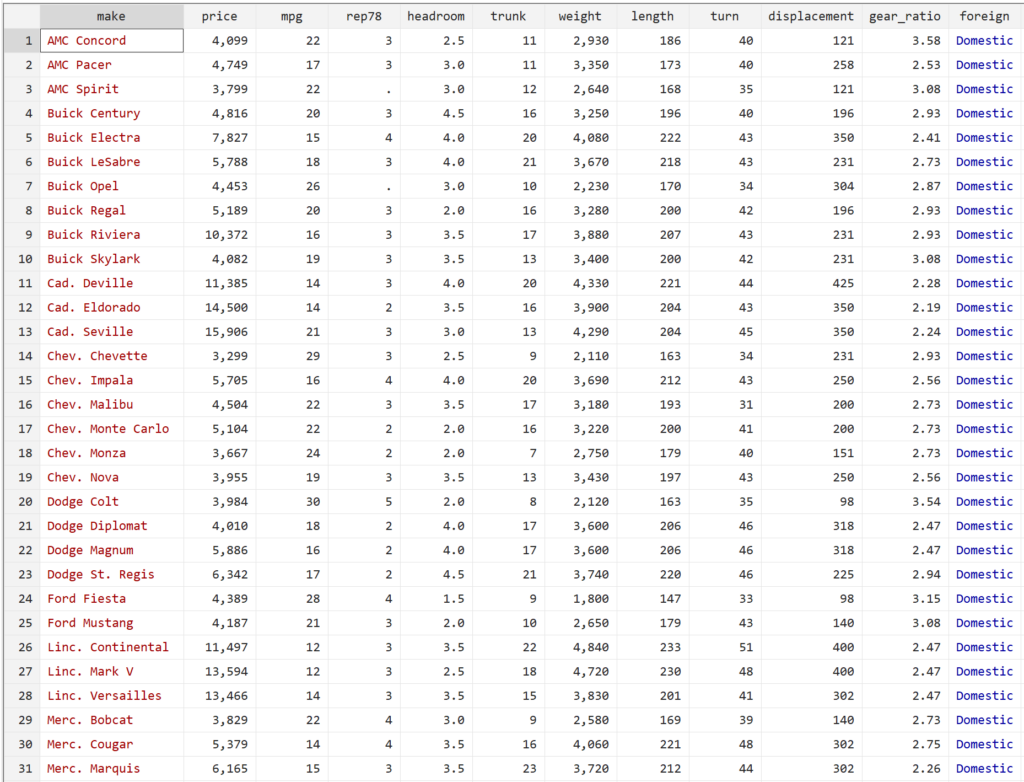Select the Chev. Impala cell
This screenshot has height=782, width=1024.
coord(112,380)
